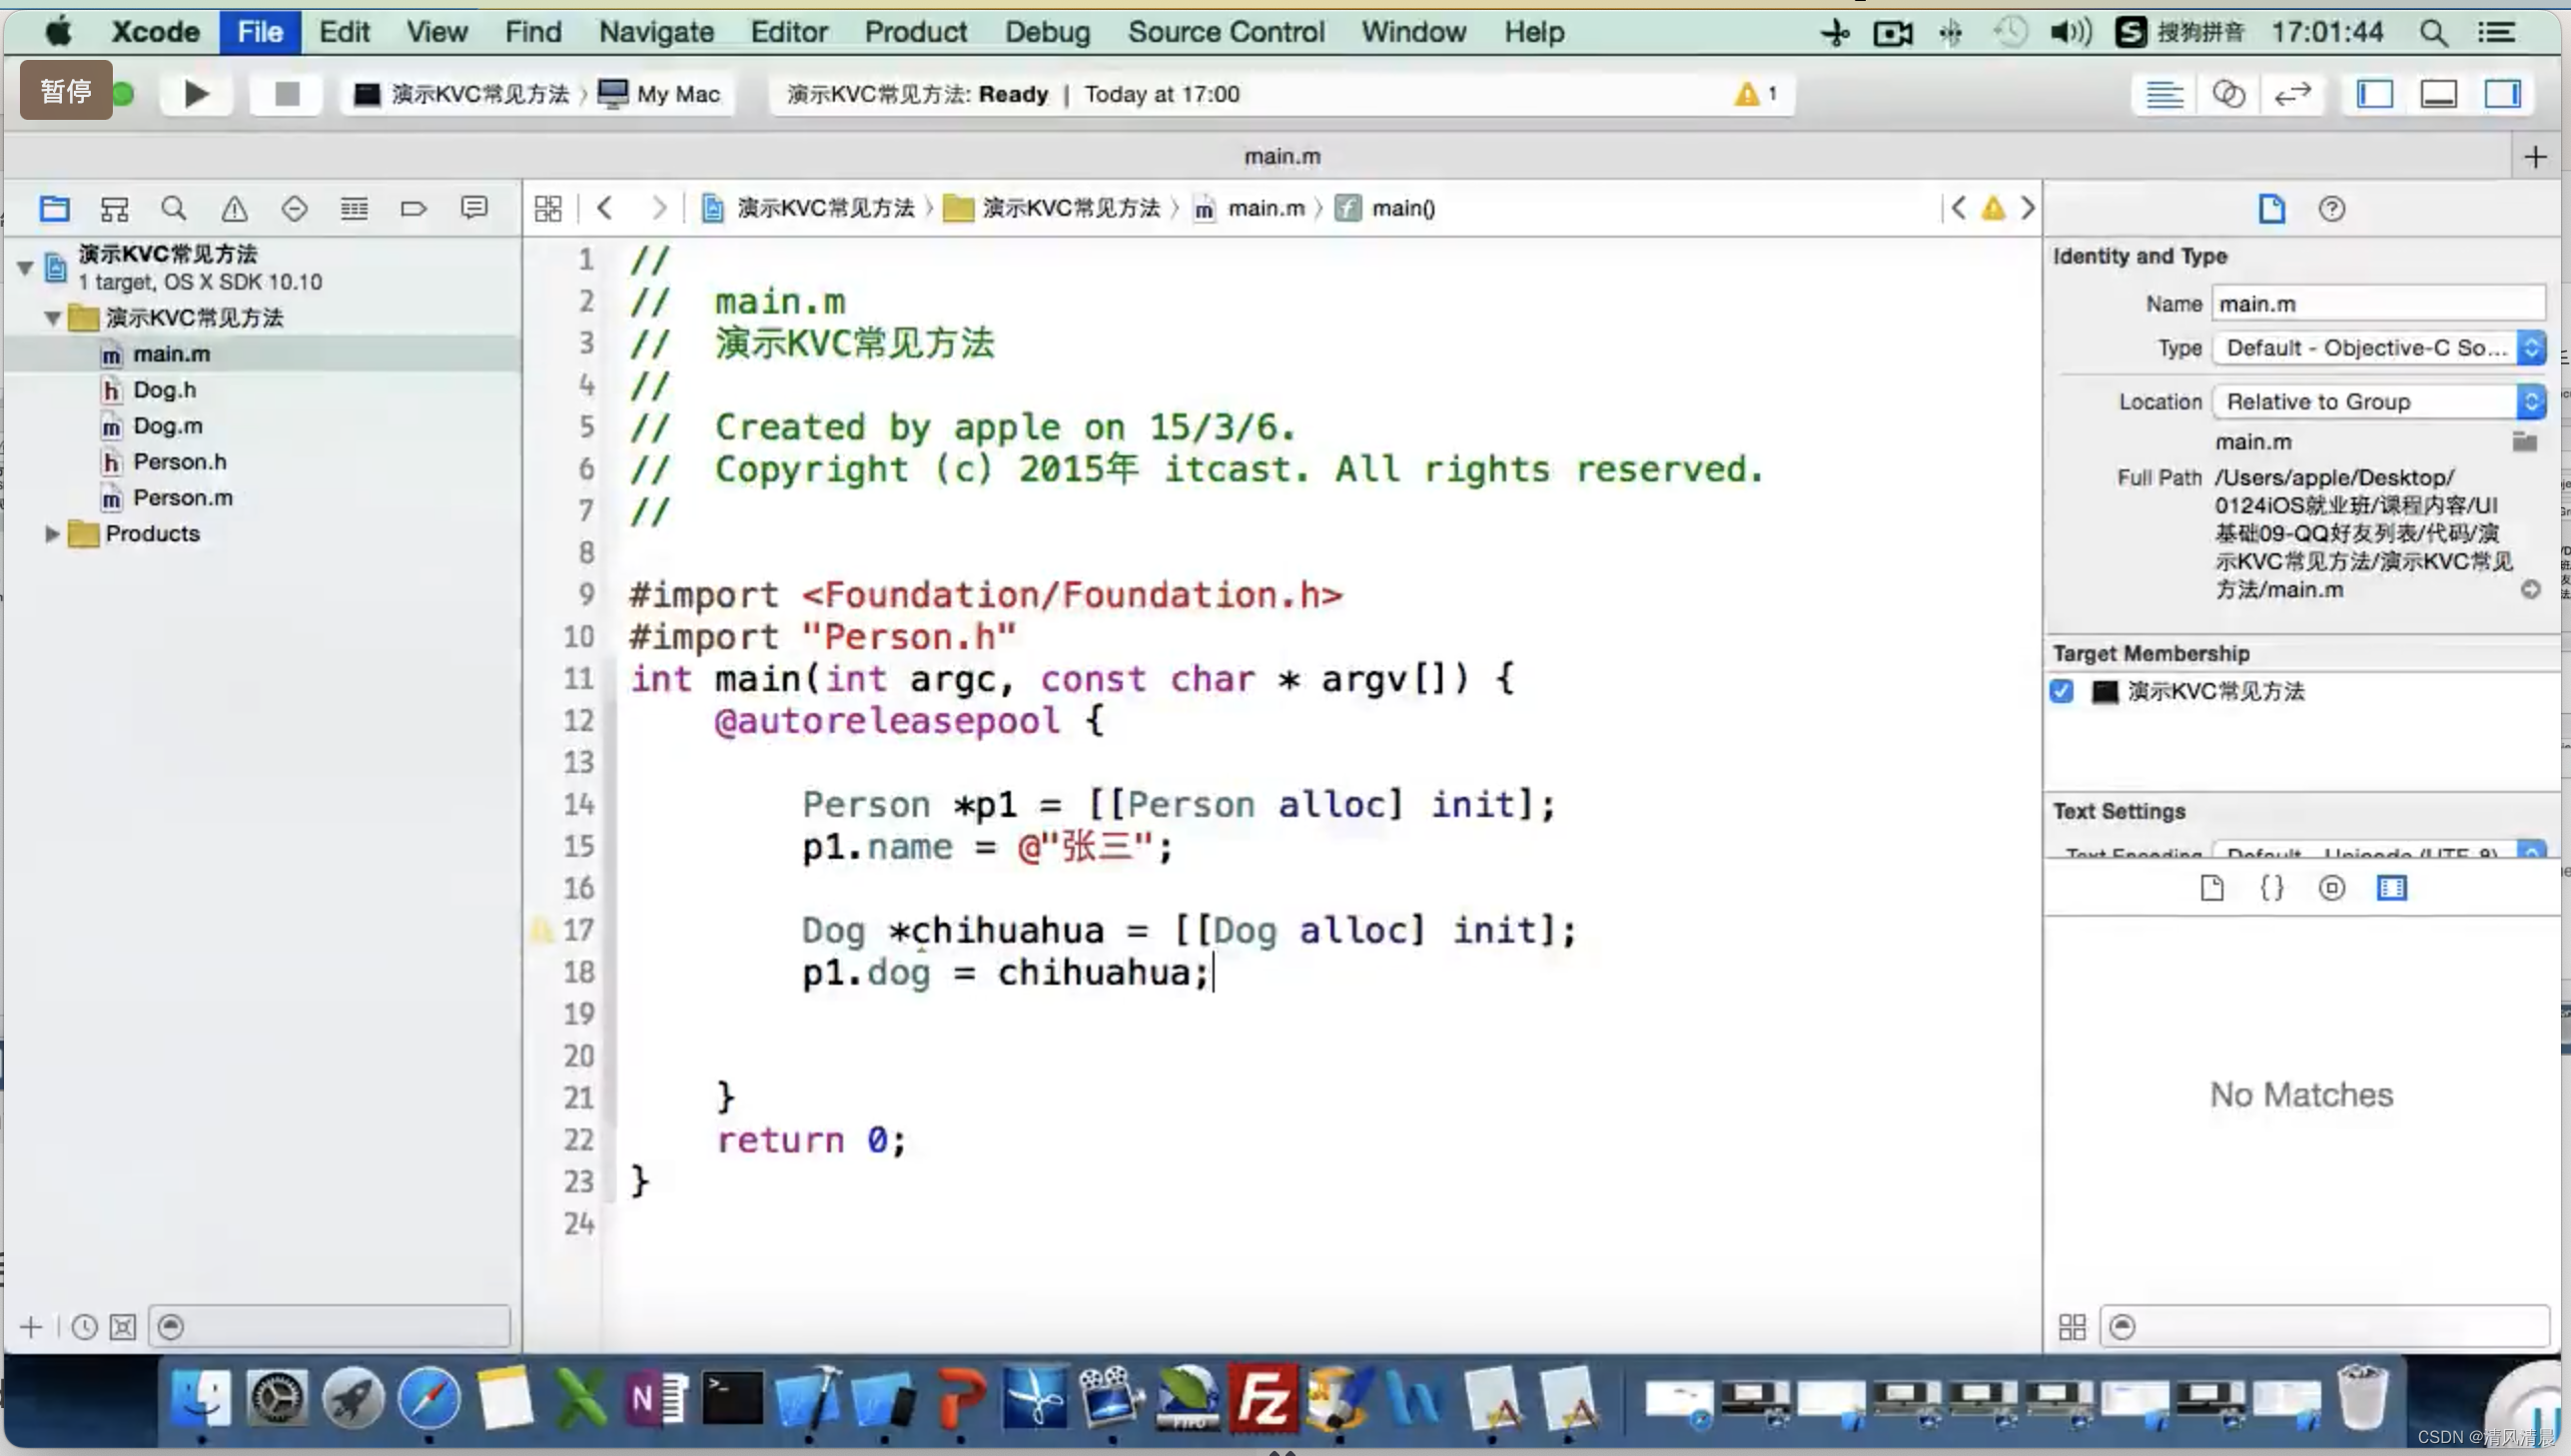
Task: Select main.m file in navigator
Action: point(171,352)
